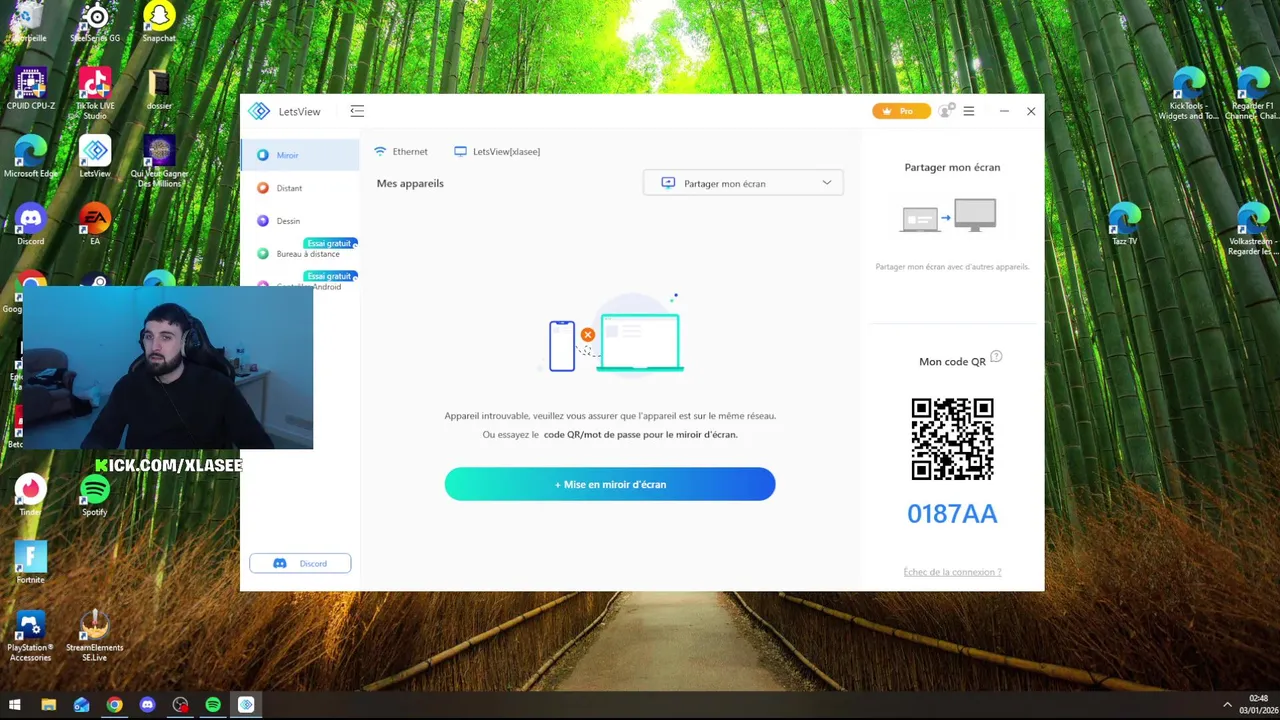Click the QR code image
This screenshot has height=720, width=1280.
click(x=952, y=439)
